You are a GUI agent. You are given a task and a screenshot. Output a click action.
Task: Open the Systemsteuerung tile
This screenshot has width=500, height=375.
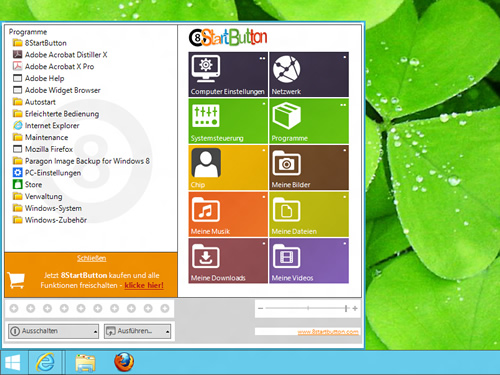point(228,121)
